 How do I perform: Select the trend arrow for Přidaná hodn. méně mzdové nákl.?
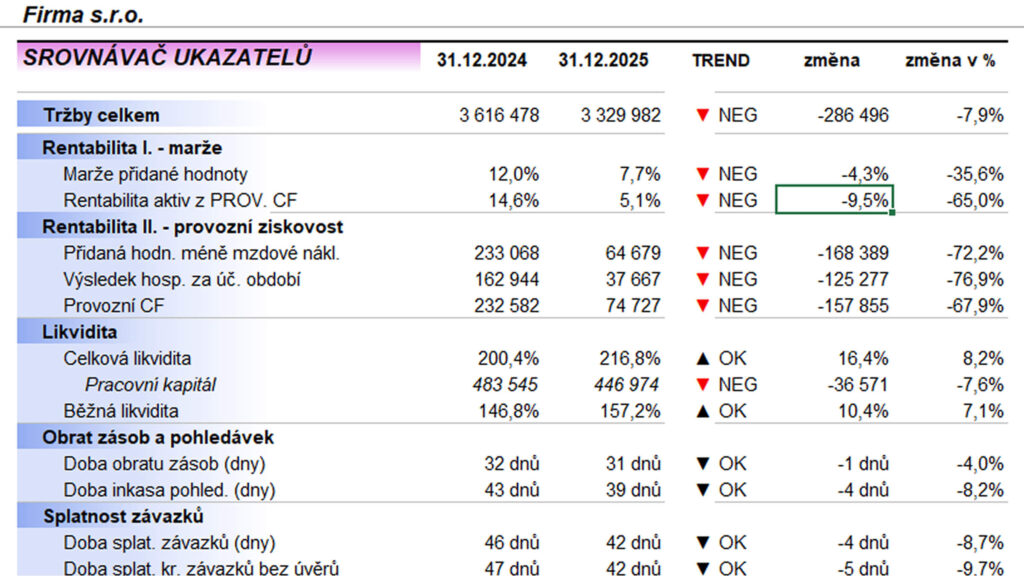click(x=702, y=253)
